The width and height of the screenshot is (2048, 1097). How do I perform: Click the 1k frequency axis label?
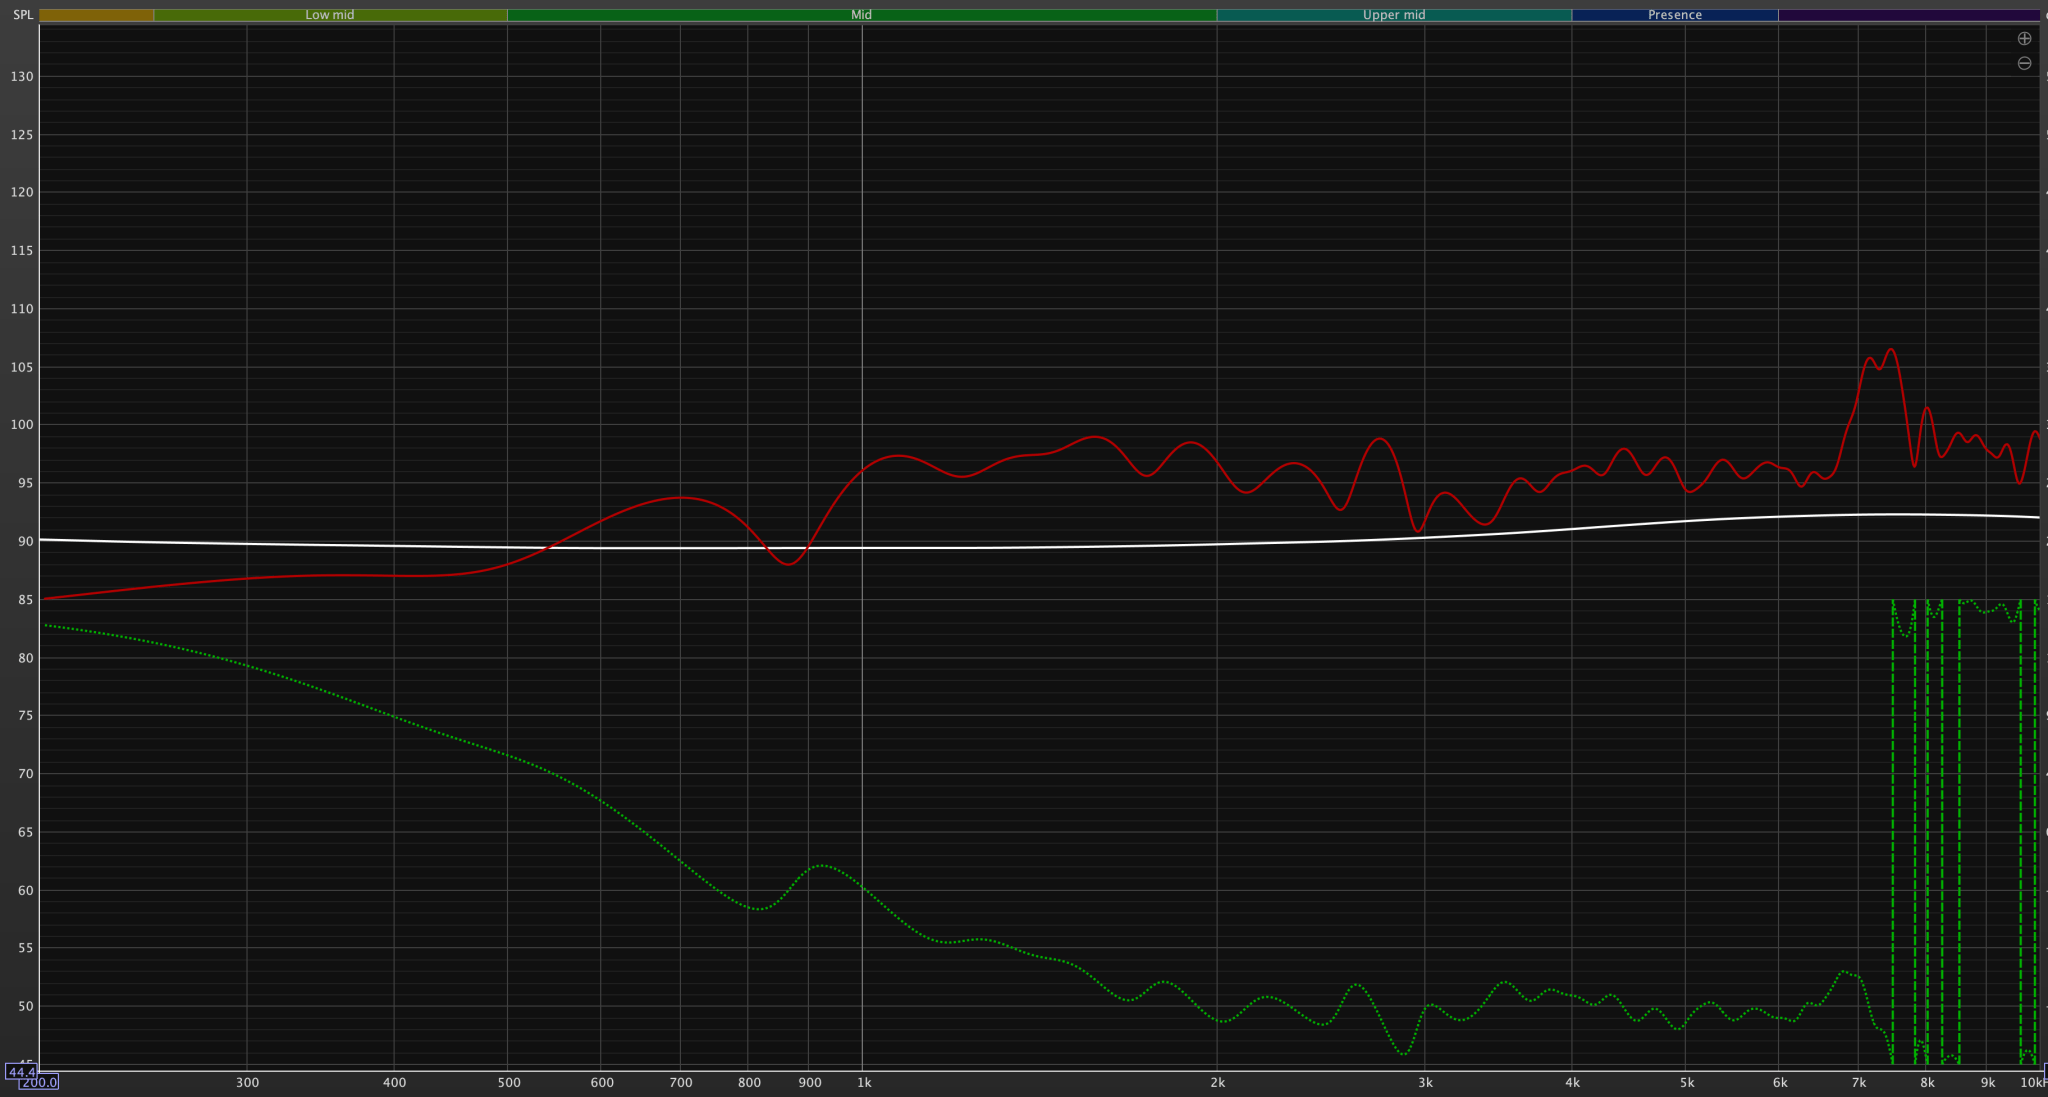tap(864, 1083)
